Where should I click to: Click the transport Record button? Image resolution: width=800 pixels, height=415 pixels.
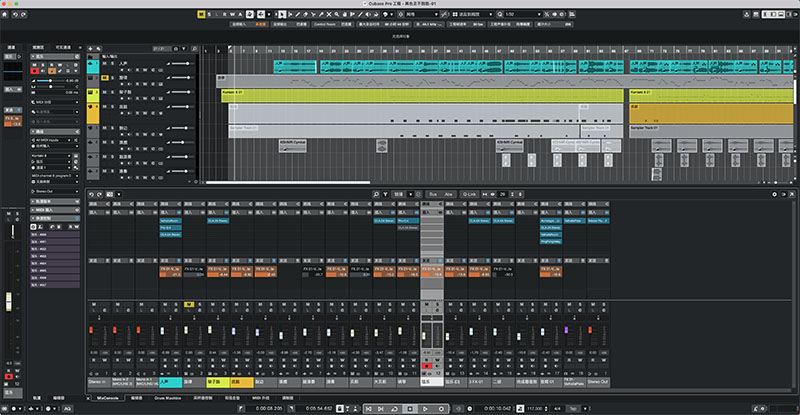click(441, 409)
